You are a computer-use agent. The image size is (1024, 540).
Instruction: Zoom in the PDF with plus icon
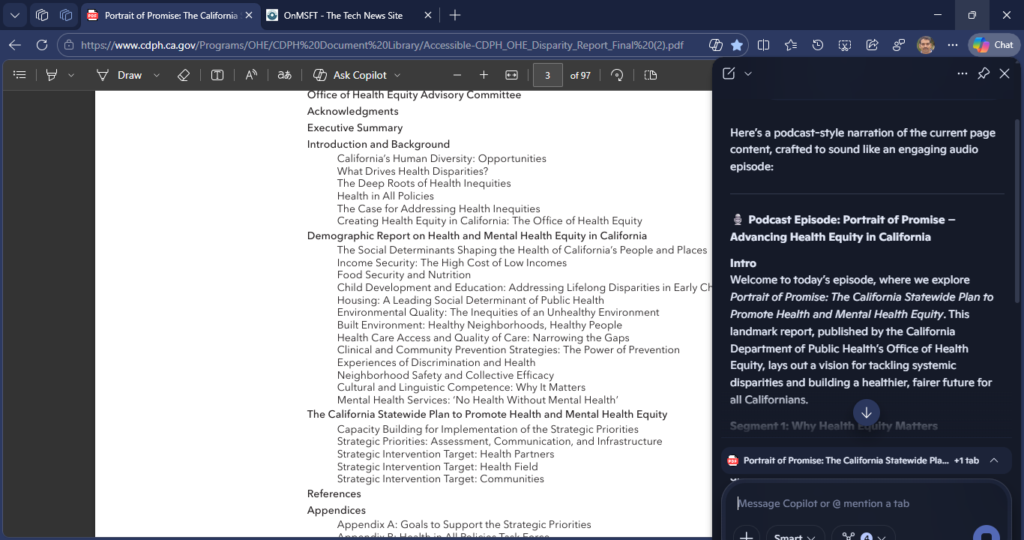484,75
